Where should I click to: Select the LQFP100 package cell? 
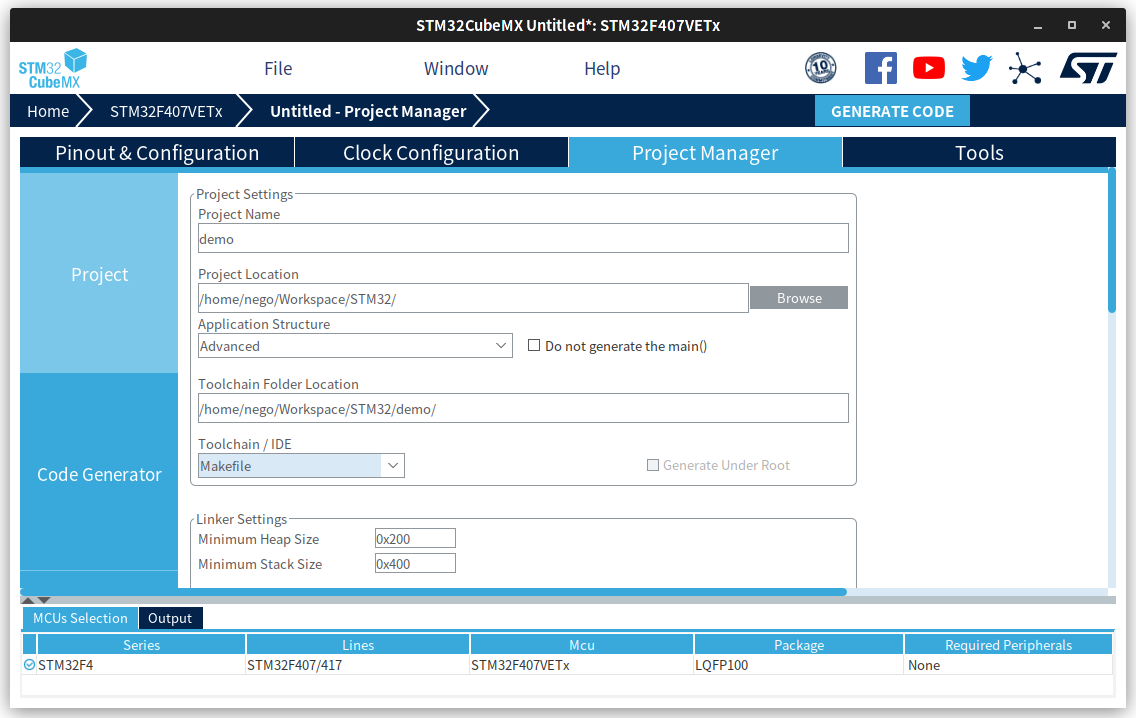(x=799, y=664)
